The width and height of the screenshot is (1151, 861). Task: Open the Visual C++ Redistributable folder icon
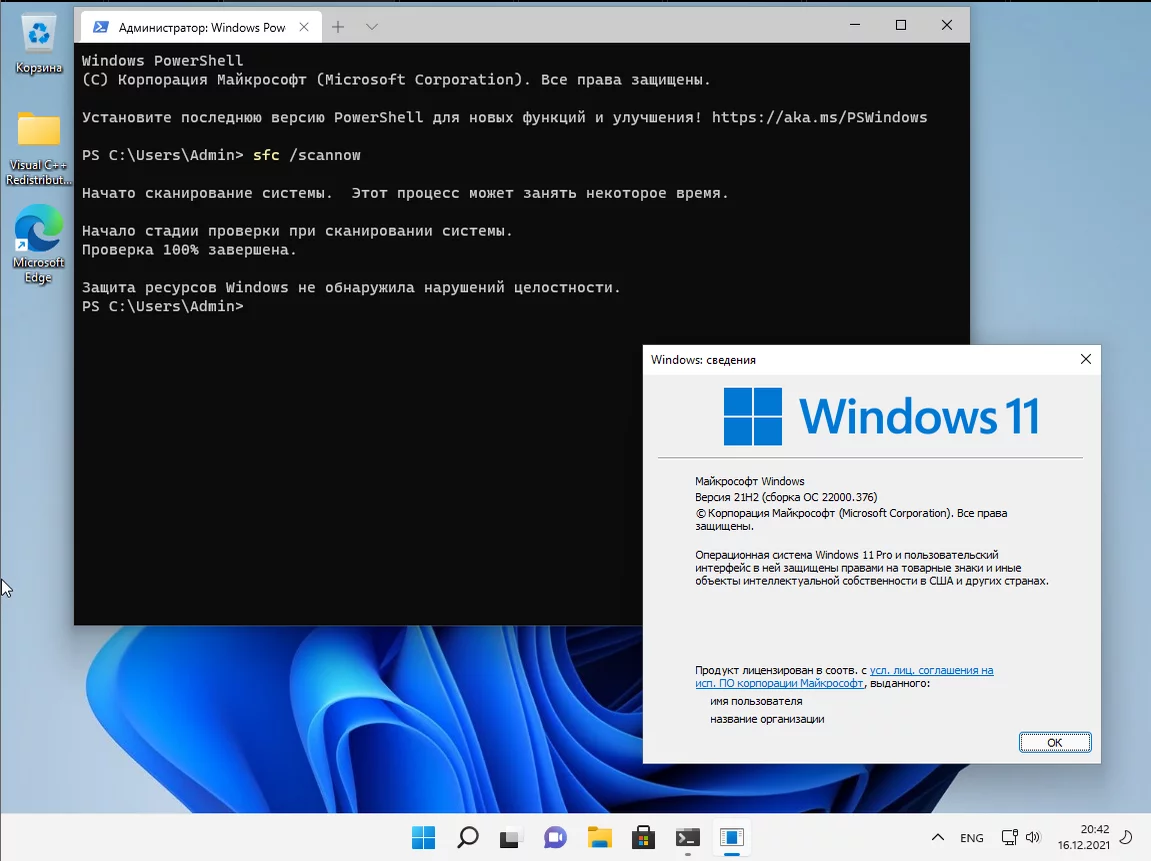pos(38,148)
